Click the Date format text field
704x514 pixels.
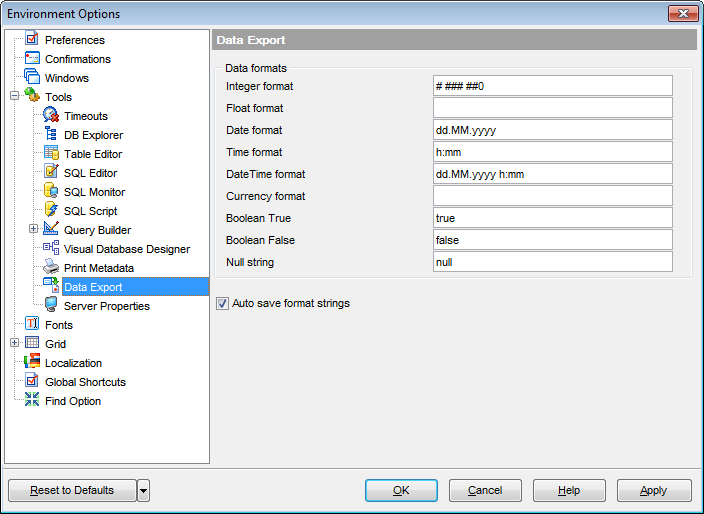[x=552, y=130]
